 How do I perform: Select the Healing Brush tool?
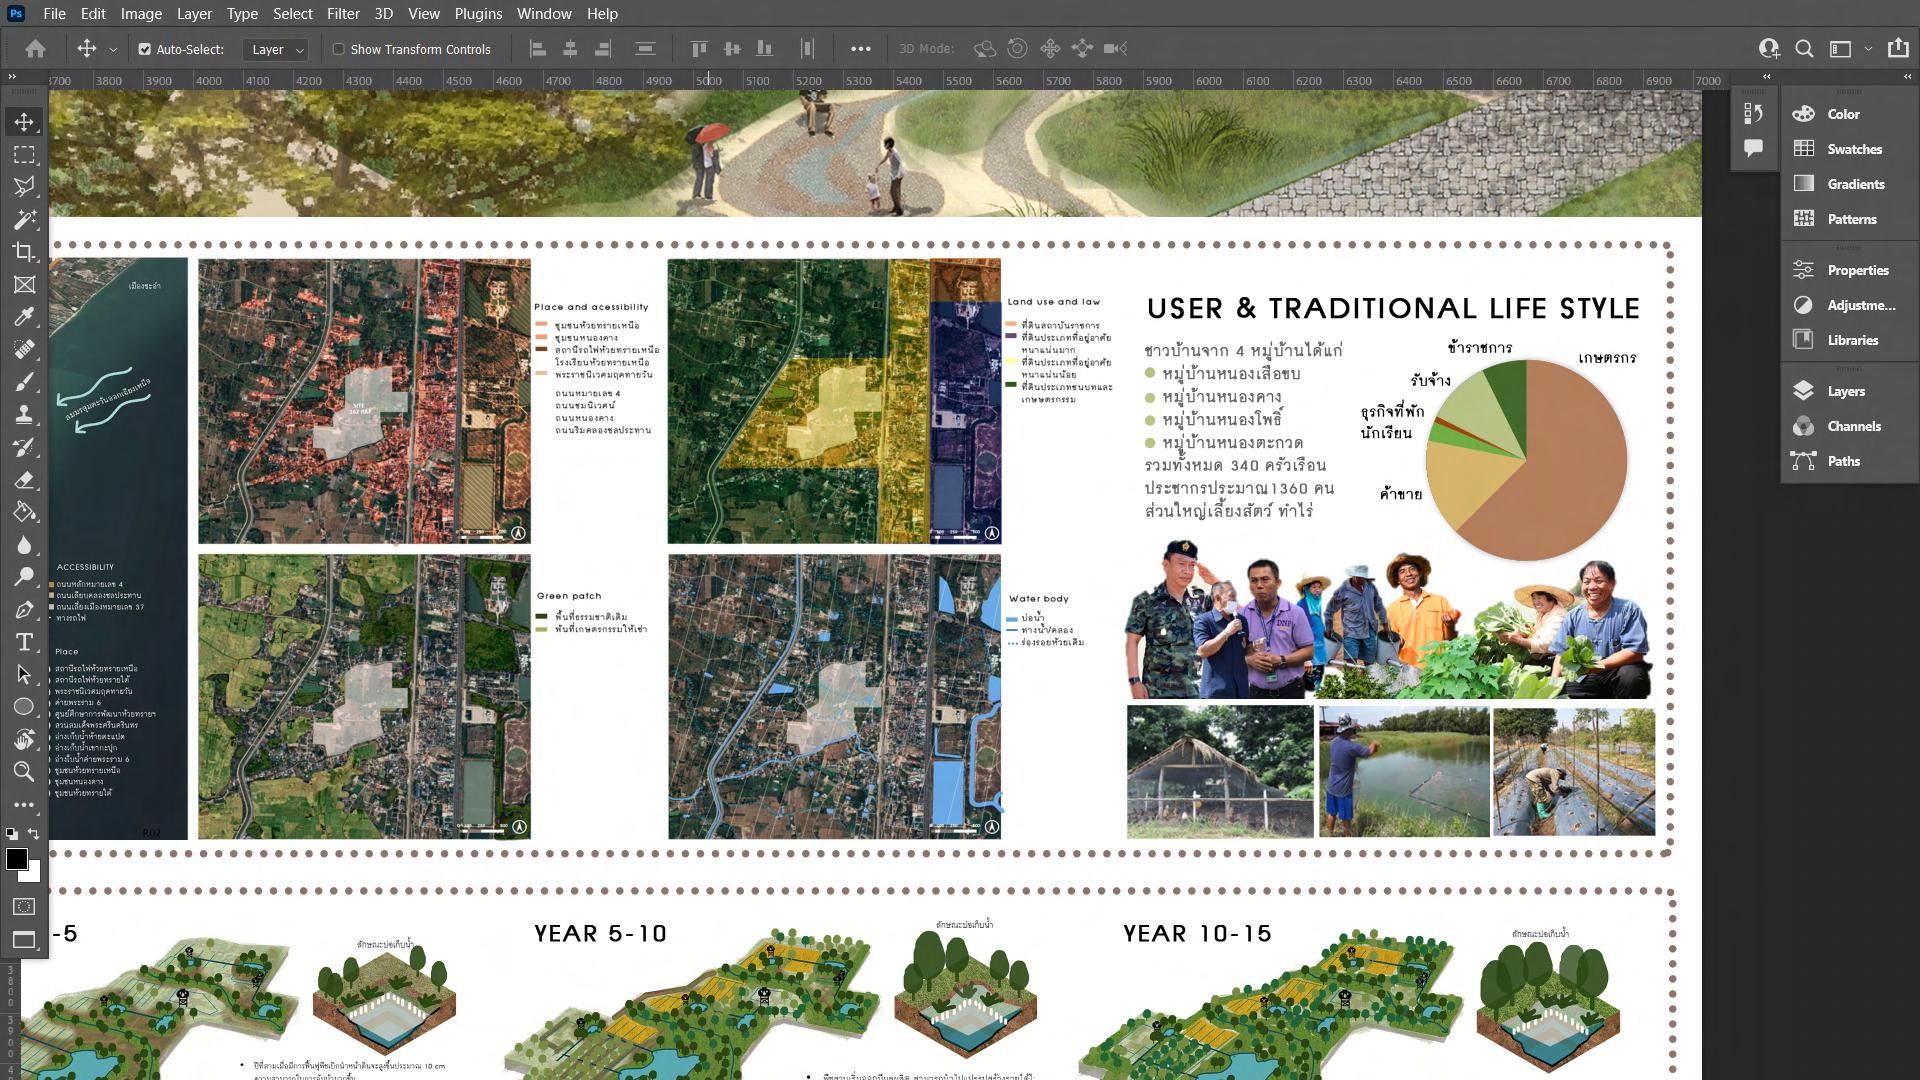tap(24, 350)
